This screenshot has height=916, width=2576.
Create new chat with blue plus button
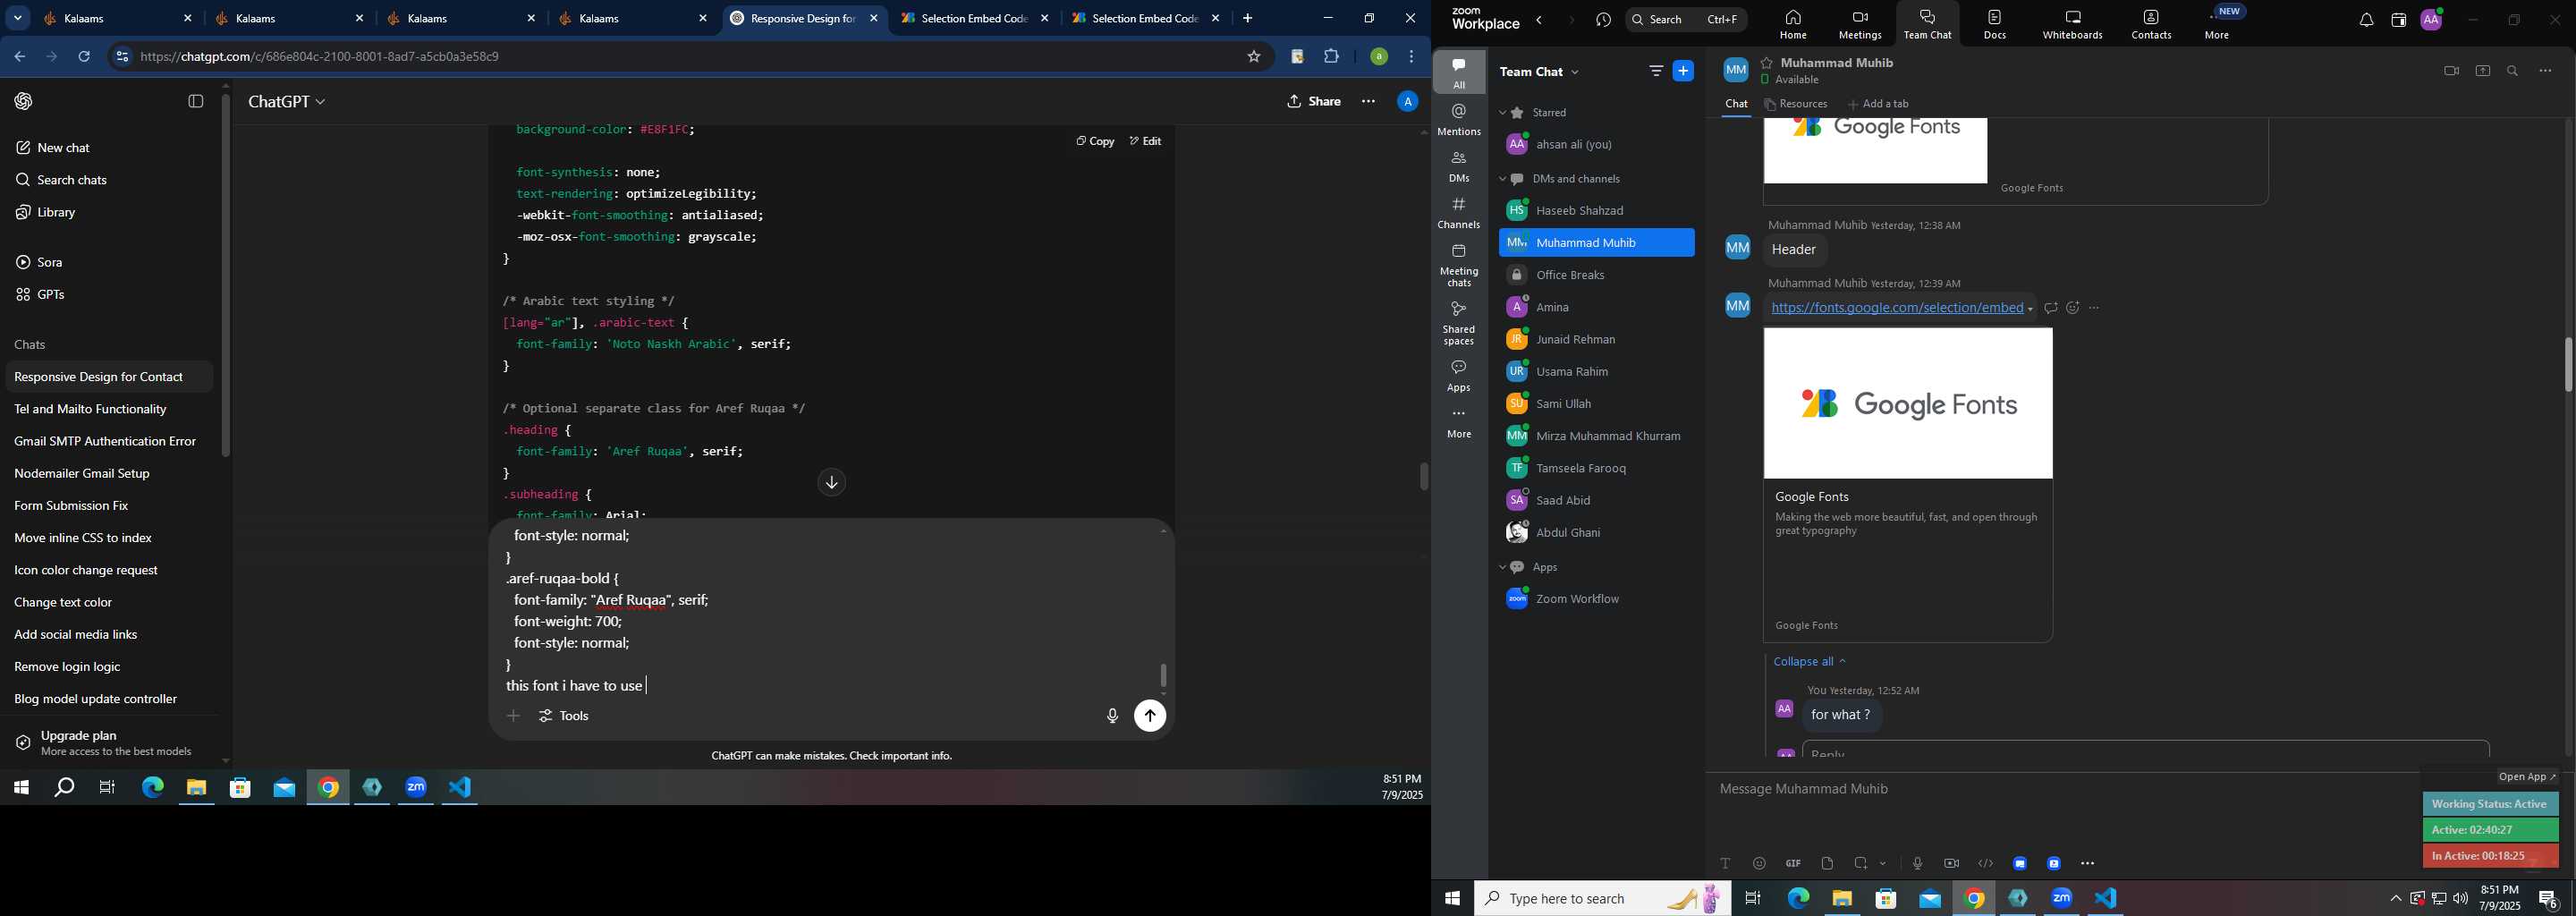coord(1684,71)
